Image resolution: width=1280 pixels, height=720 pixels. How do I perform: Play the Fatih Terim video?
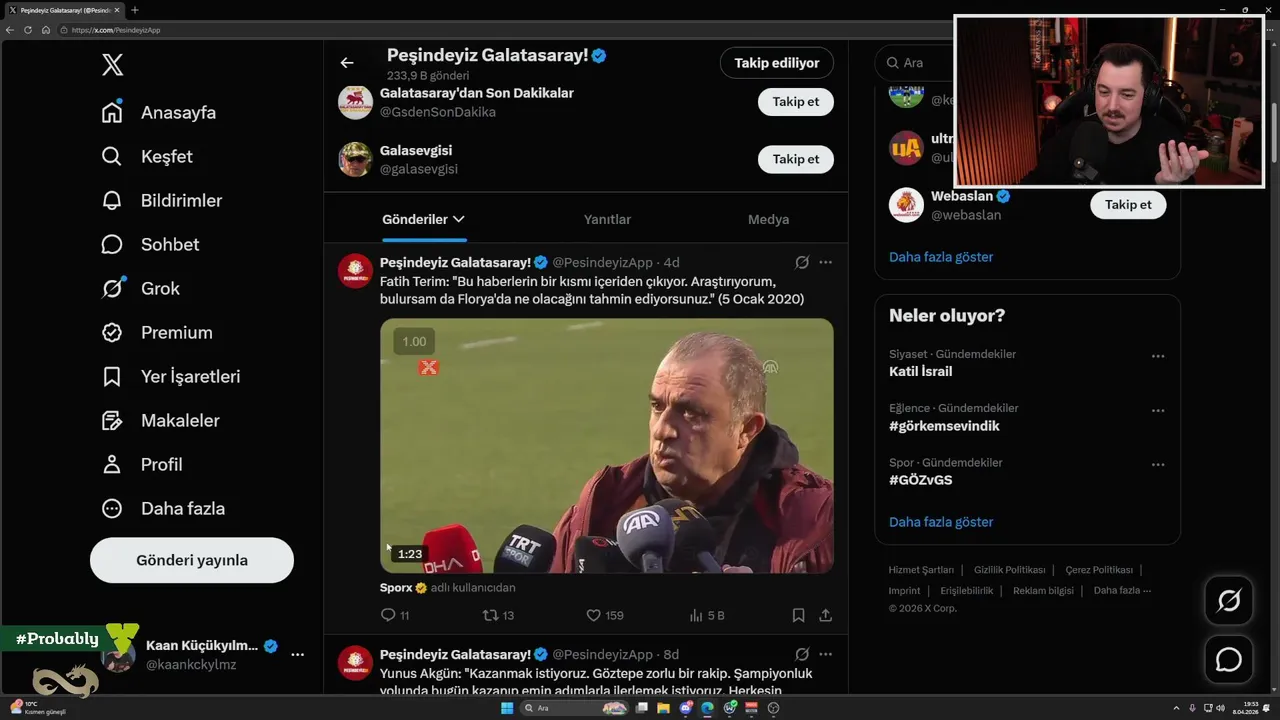pyautogui.click(x=606, y=446)
